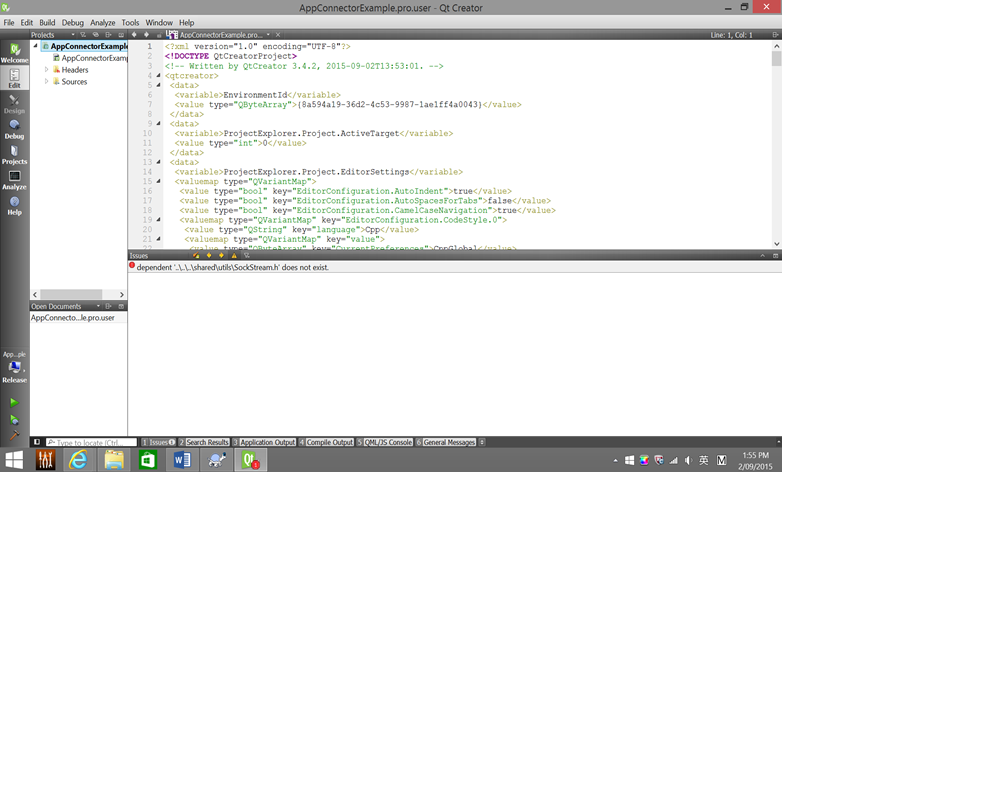Select the SockStream.h does not exist issue

[x=454, y=267]
